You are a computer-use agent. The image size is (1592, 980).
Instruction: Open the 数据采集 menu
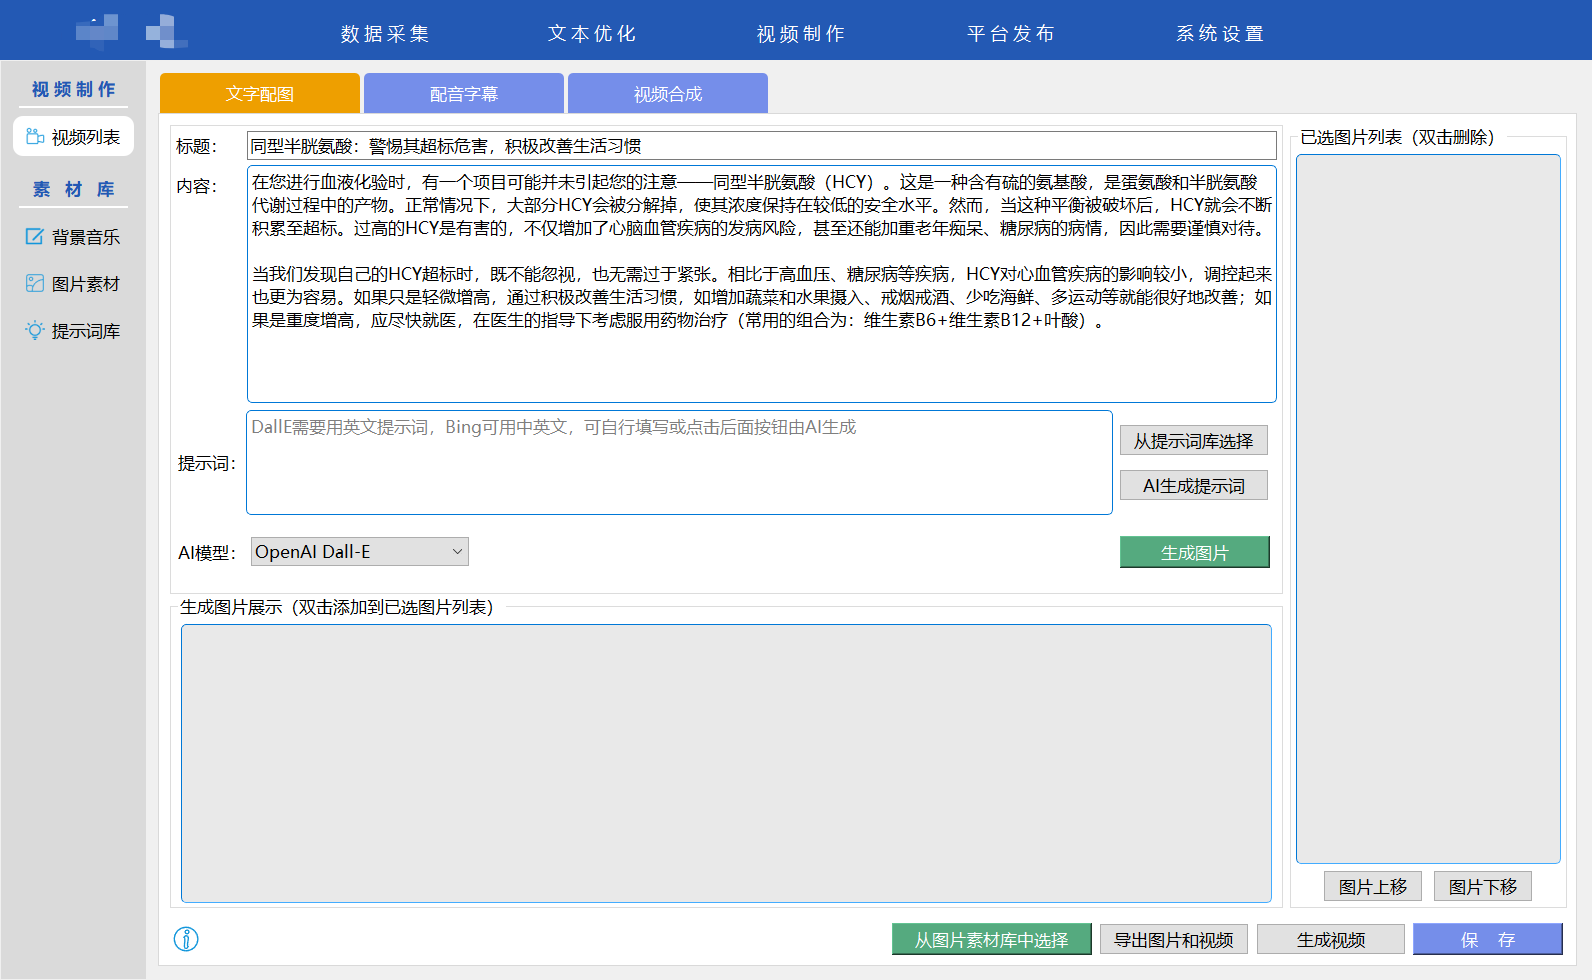(x=385, y=34)
